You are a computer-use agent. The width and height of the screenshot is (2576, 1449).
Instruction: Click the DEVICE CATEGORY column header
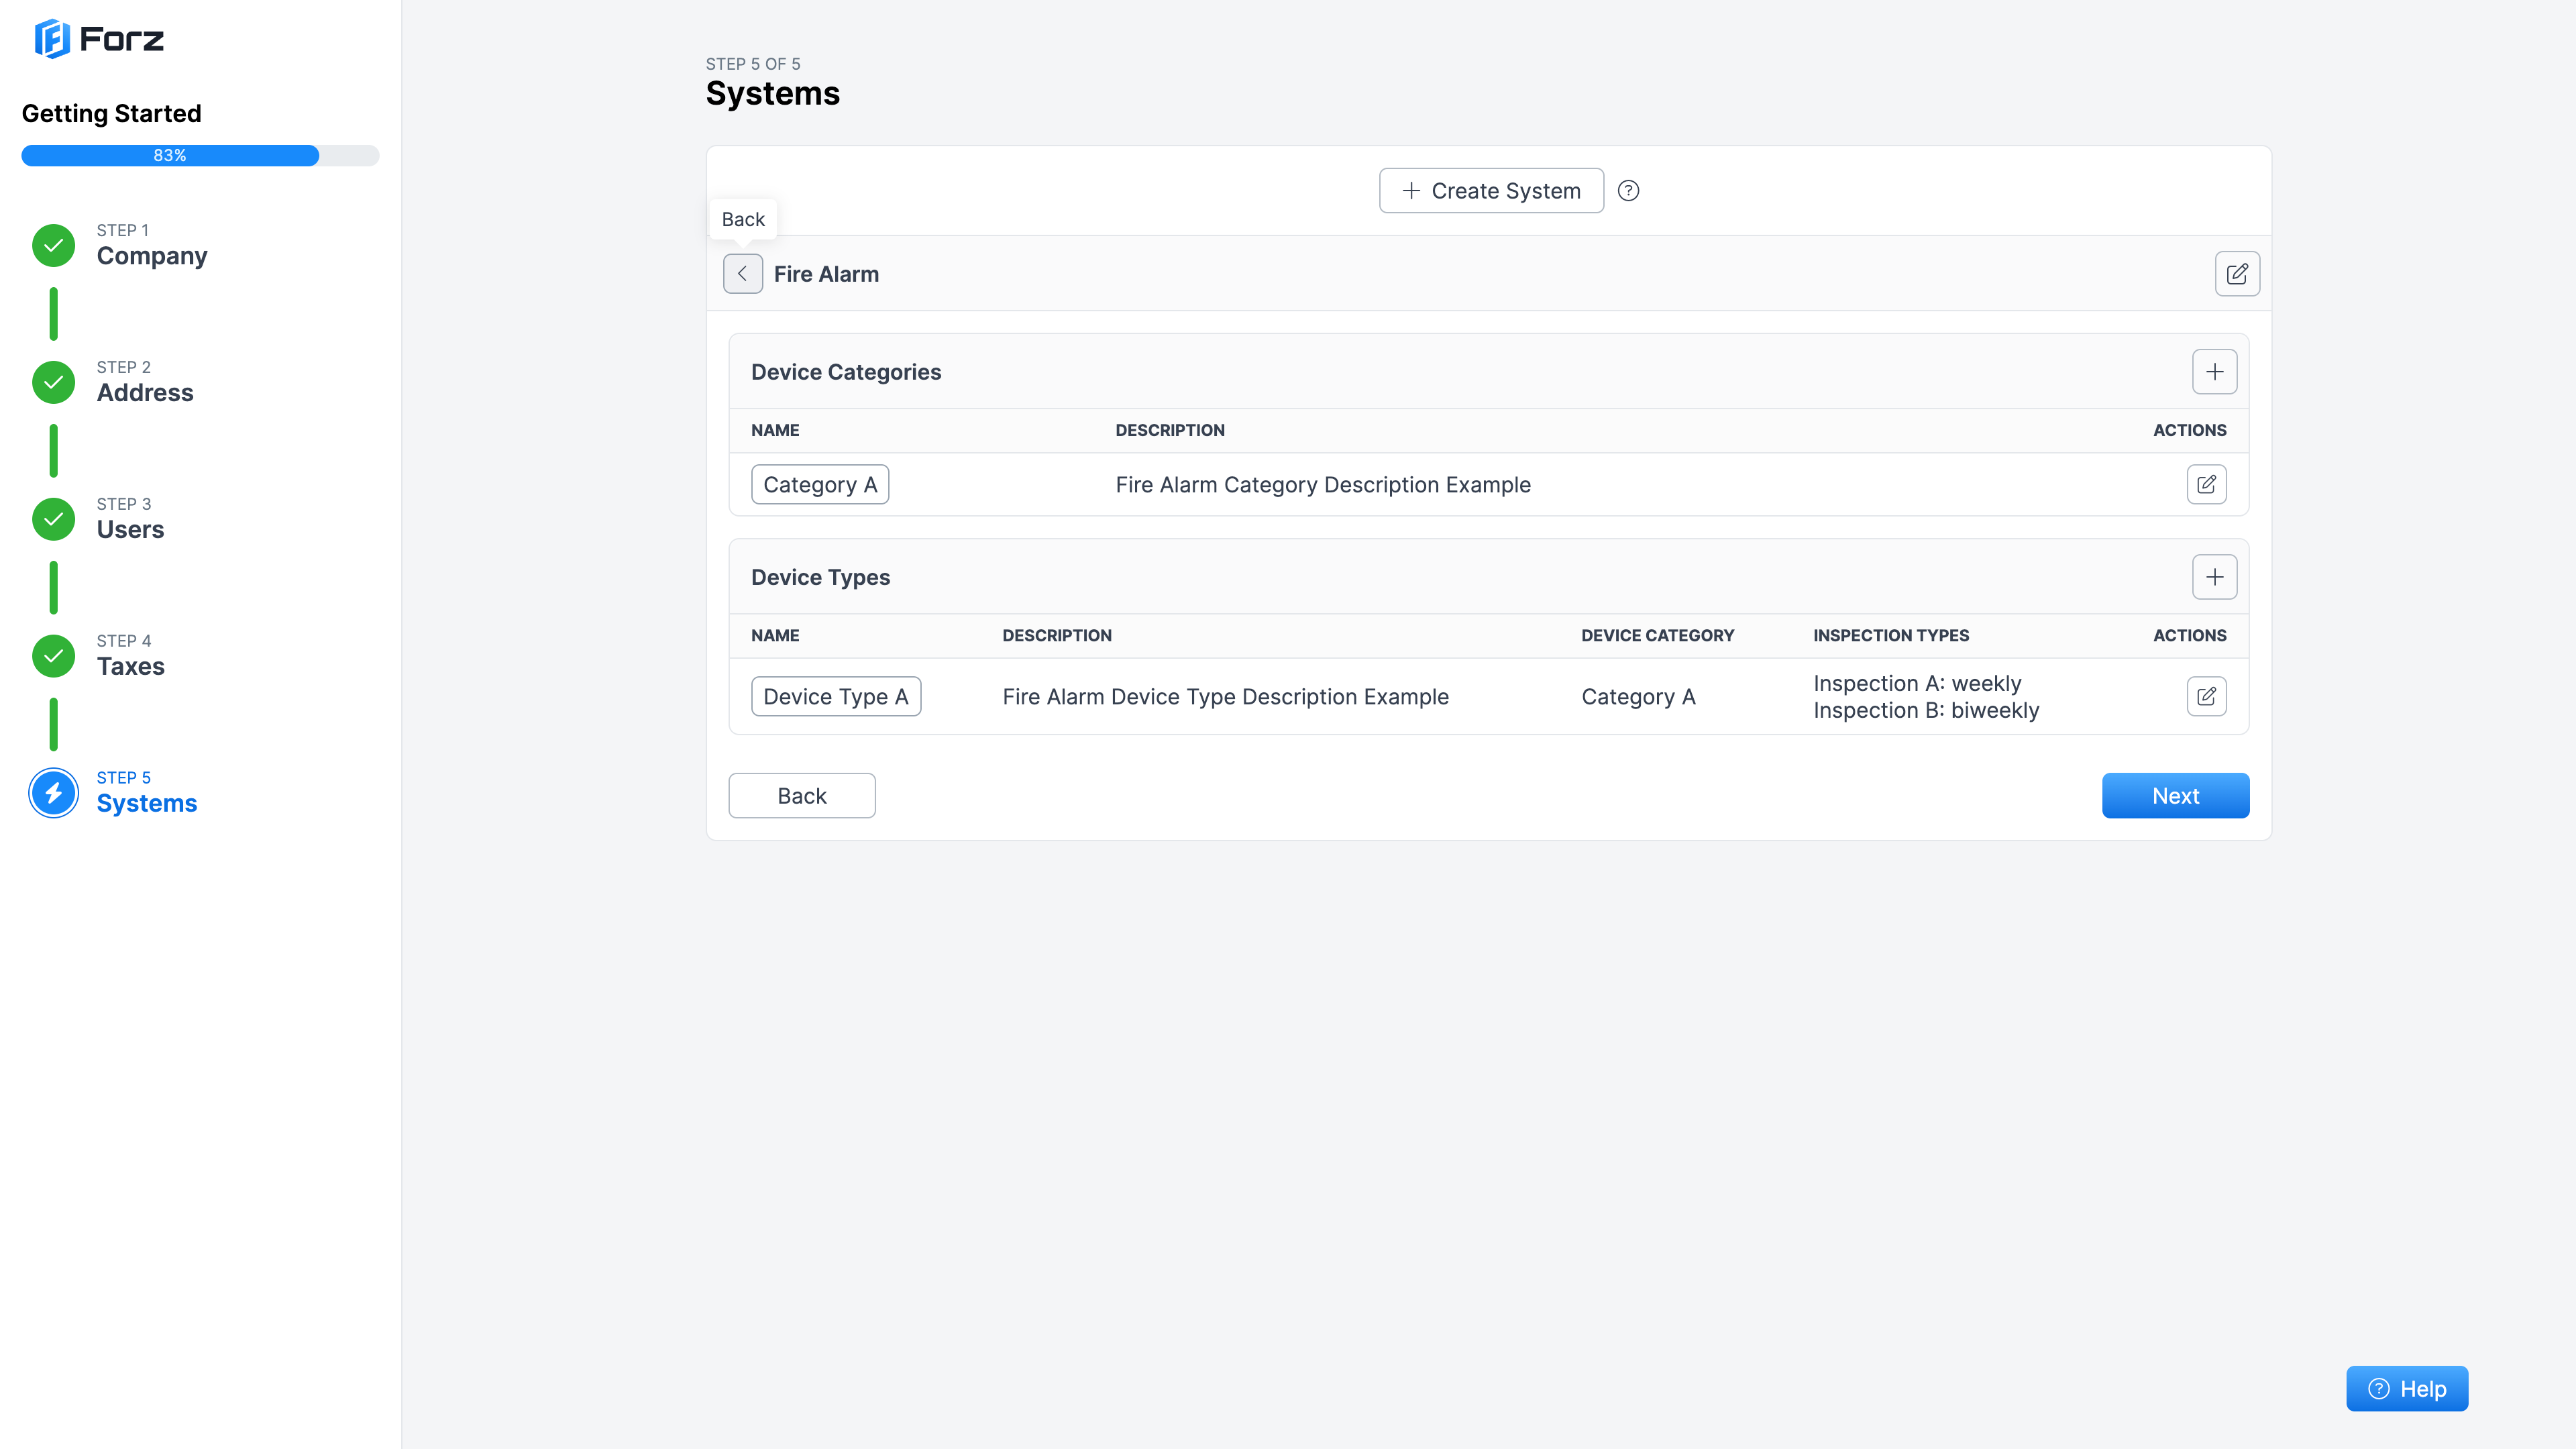pyautogui.click(x=1657, y=635)
